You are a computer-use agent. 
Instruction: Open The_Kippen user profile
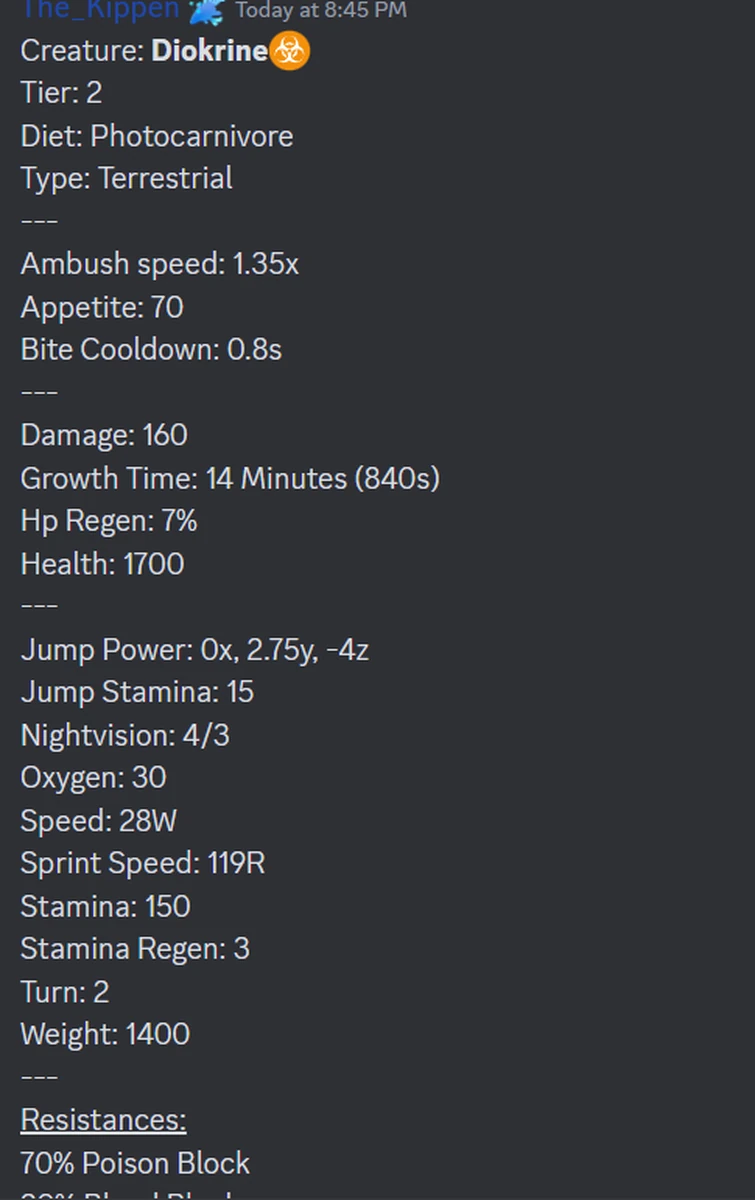coord(100,10)
